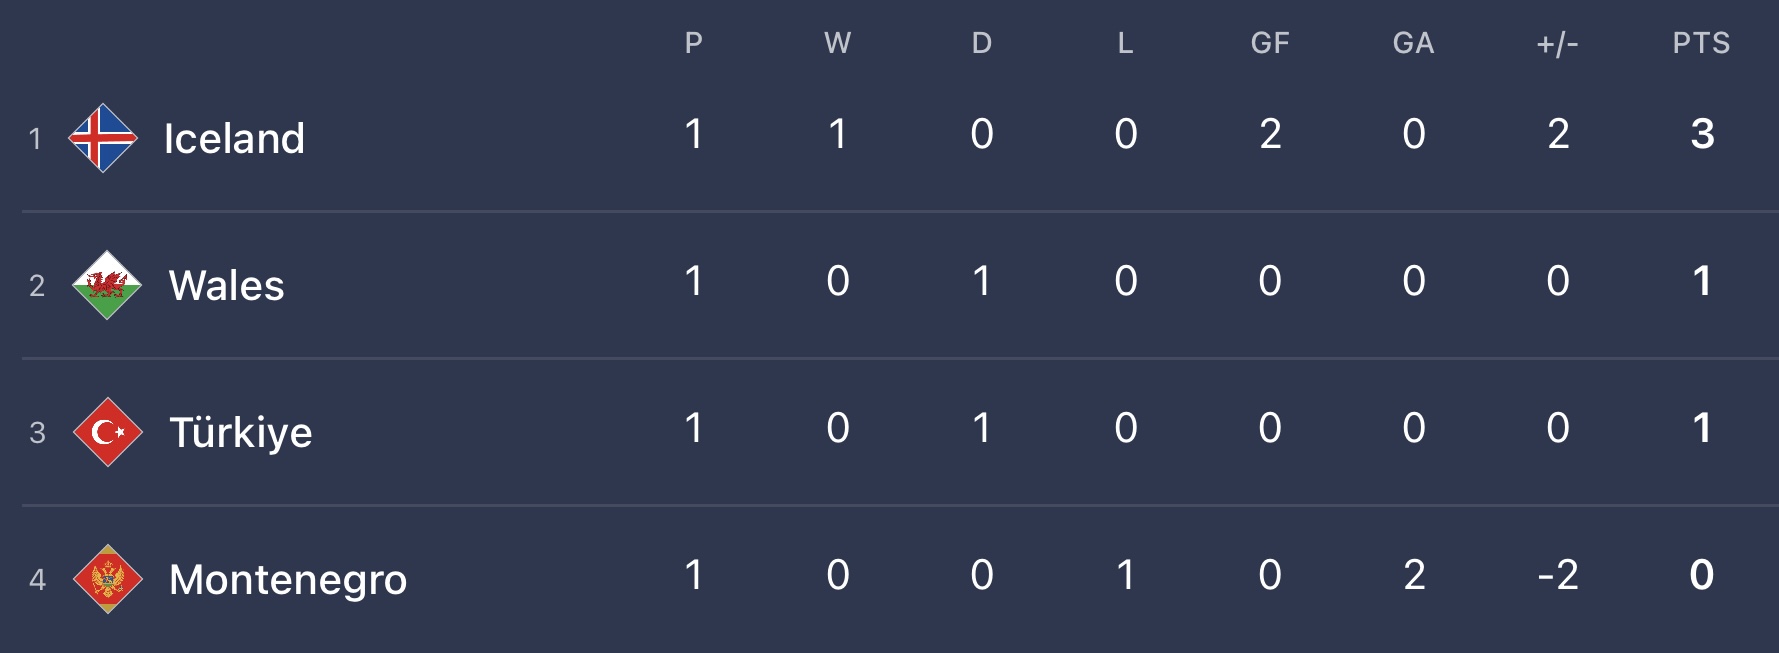
Task: Click the GF column header
Action: (x=1270, y=43)
